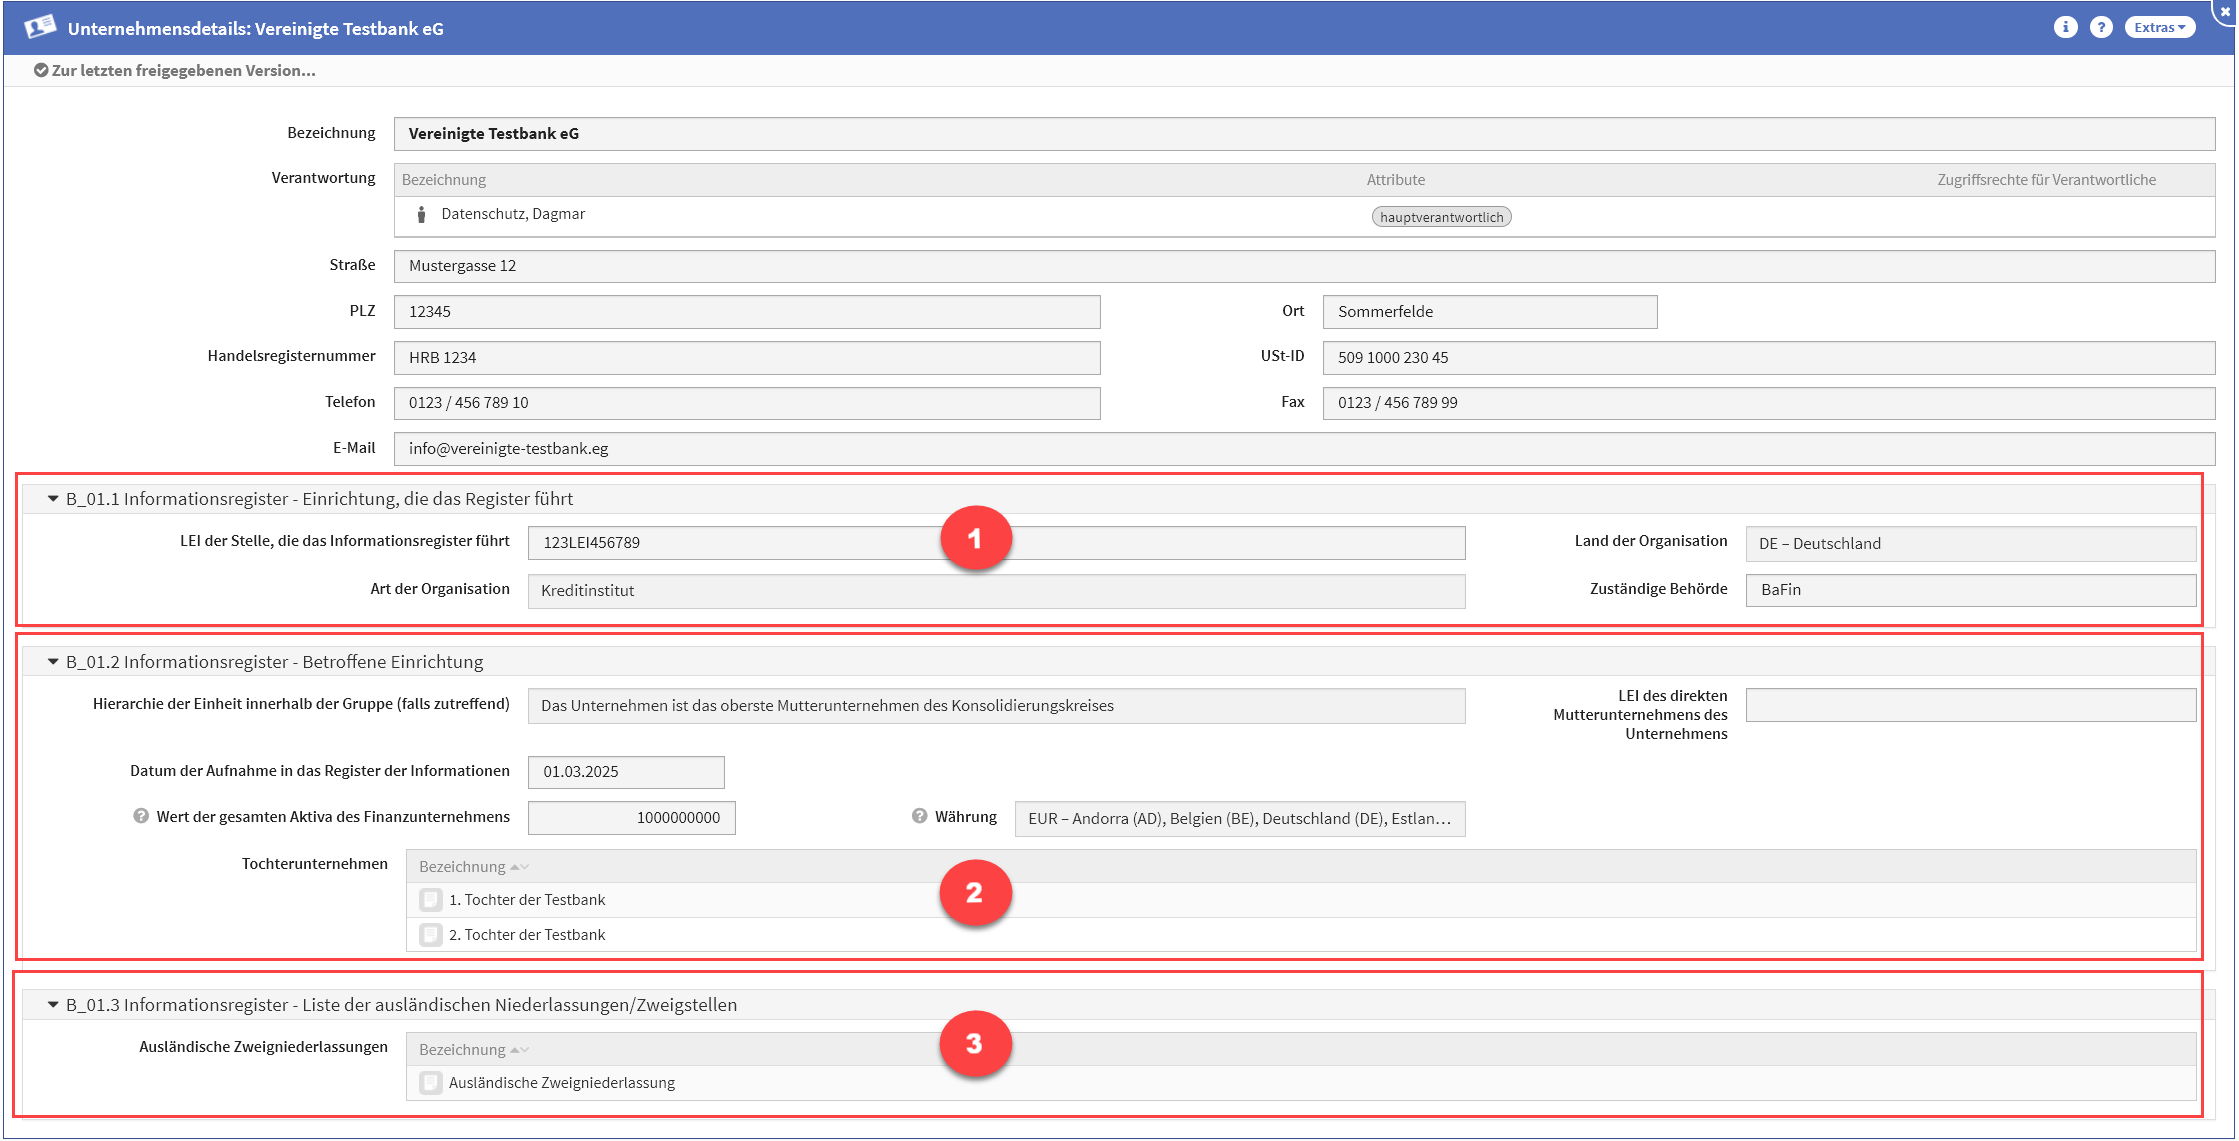Viewport: 2239px width, 1141px height.
Task: Click person icon next to Datenschutz, Dagmar
Action: pos(421,214)
